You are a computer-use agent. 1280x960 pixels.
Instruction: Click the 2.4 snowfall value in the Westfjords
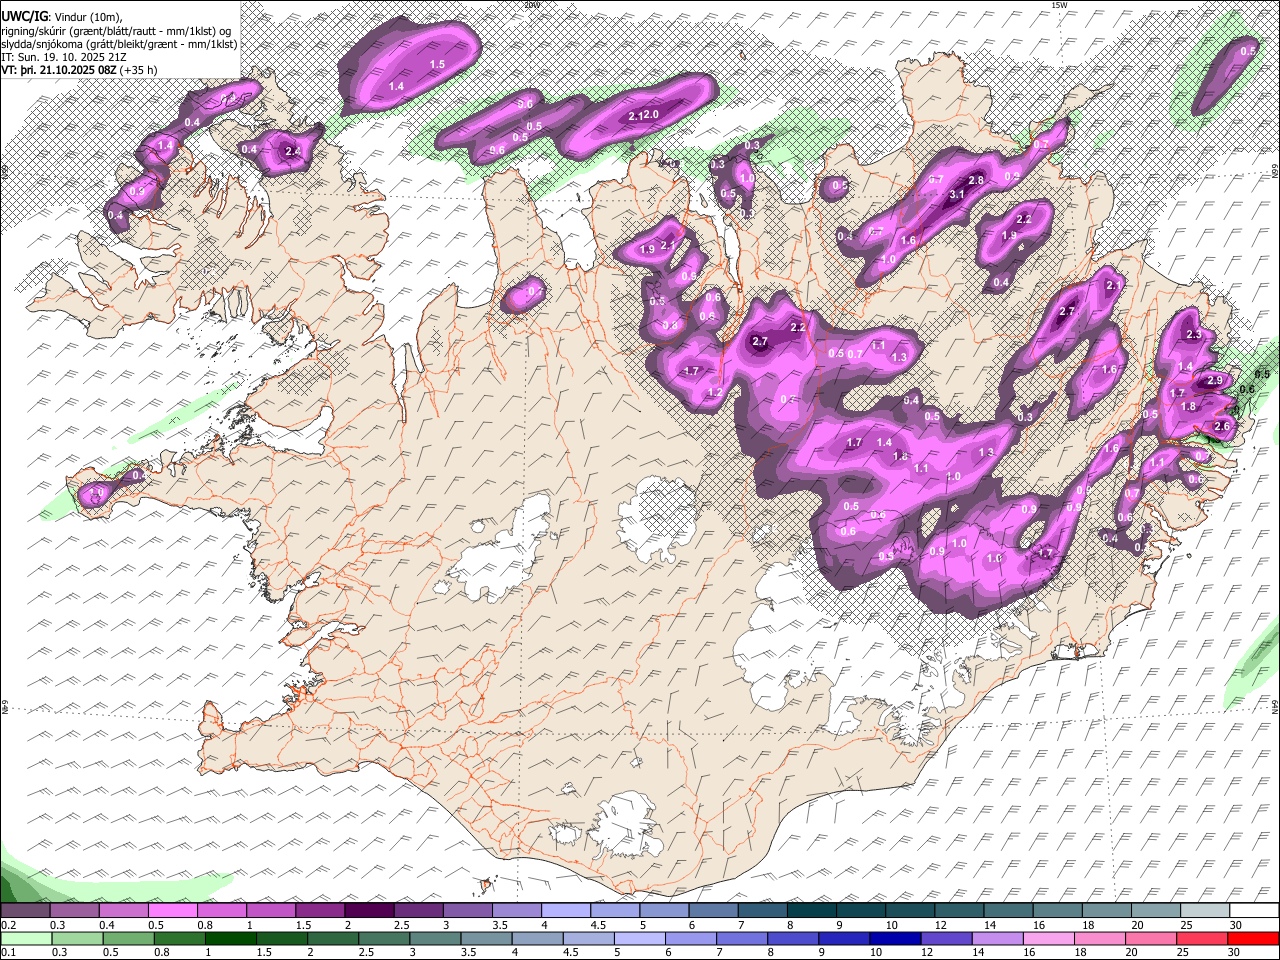293,152
